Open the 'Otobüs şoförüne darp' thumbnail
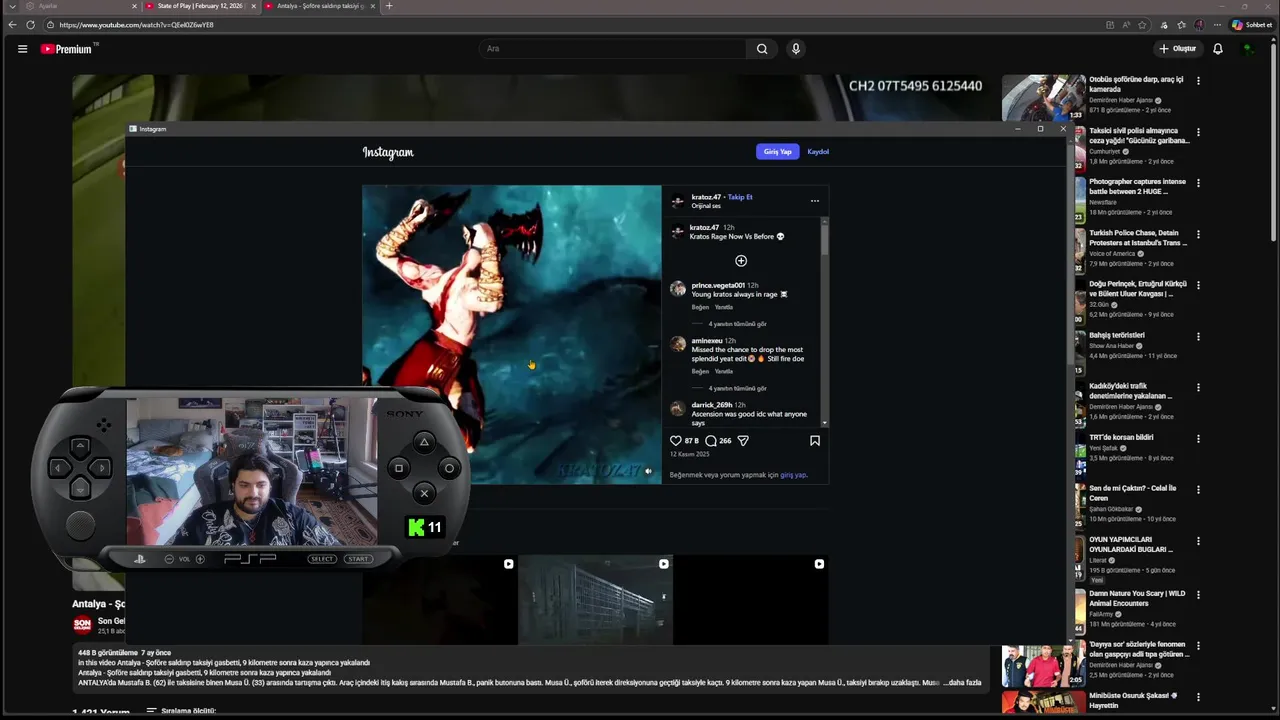This screenshot has height=720, width=1280. 1044,97
